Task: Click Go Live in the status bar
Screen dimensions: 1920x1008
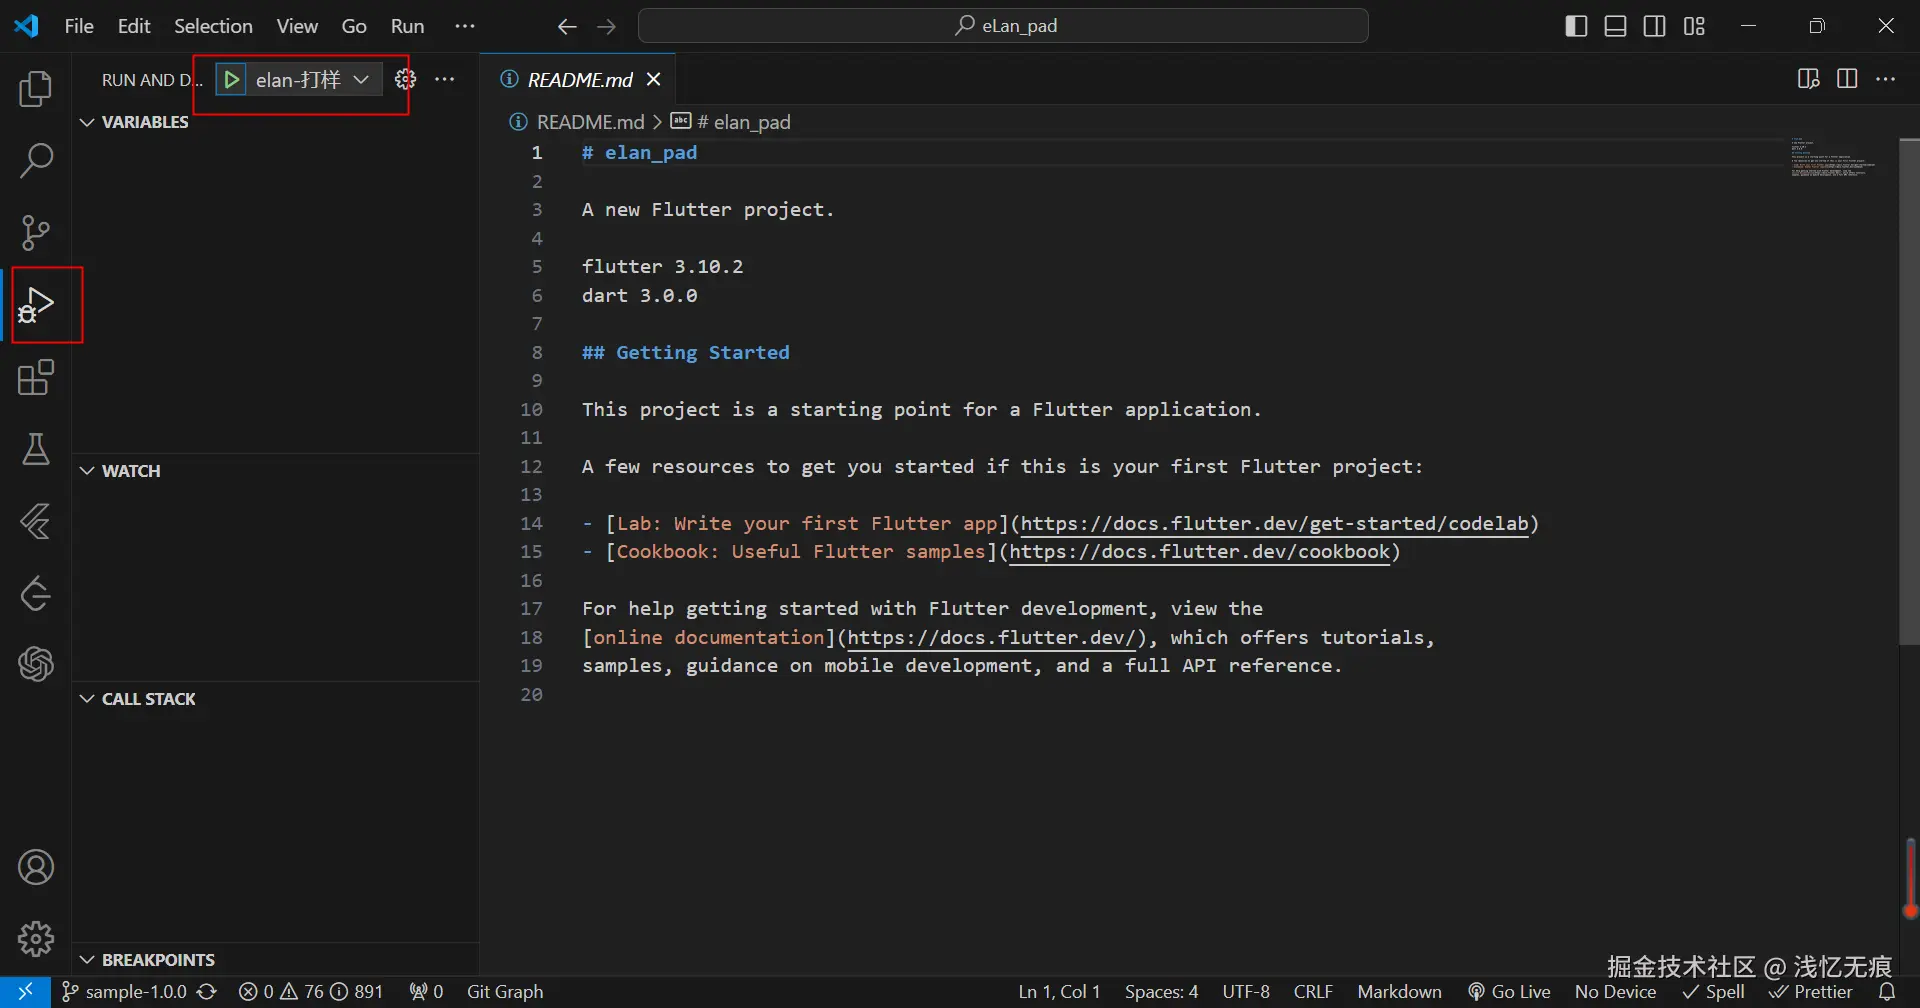Action: coord(1509,991)
